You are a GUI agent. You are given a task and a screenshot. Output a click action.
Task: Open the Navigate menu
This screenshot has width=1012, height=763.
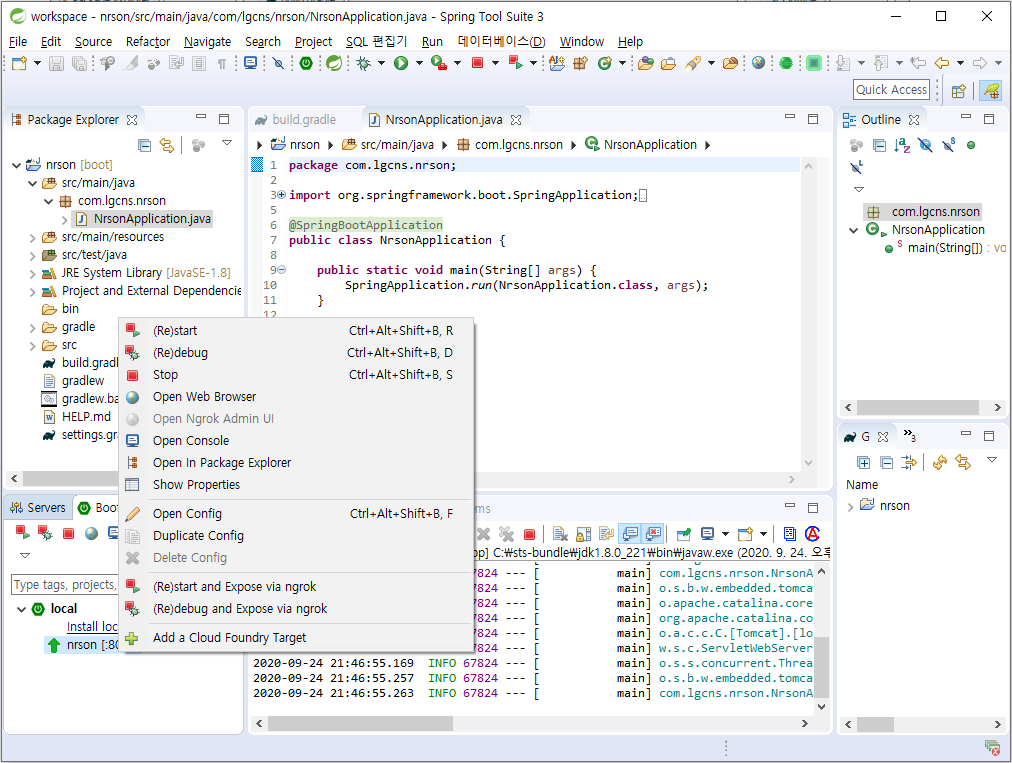click(x=207, y=41)
